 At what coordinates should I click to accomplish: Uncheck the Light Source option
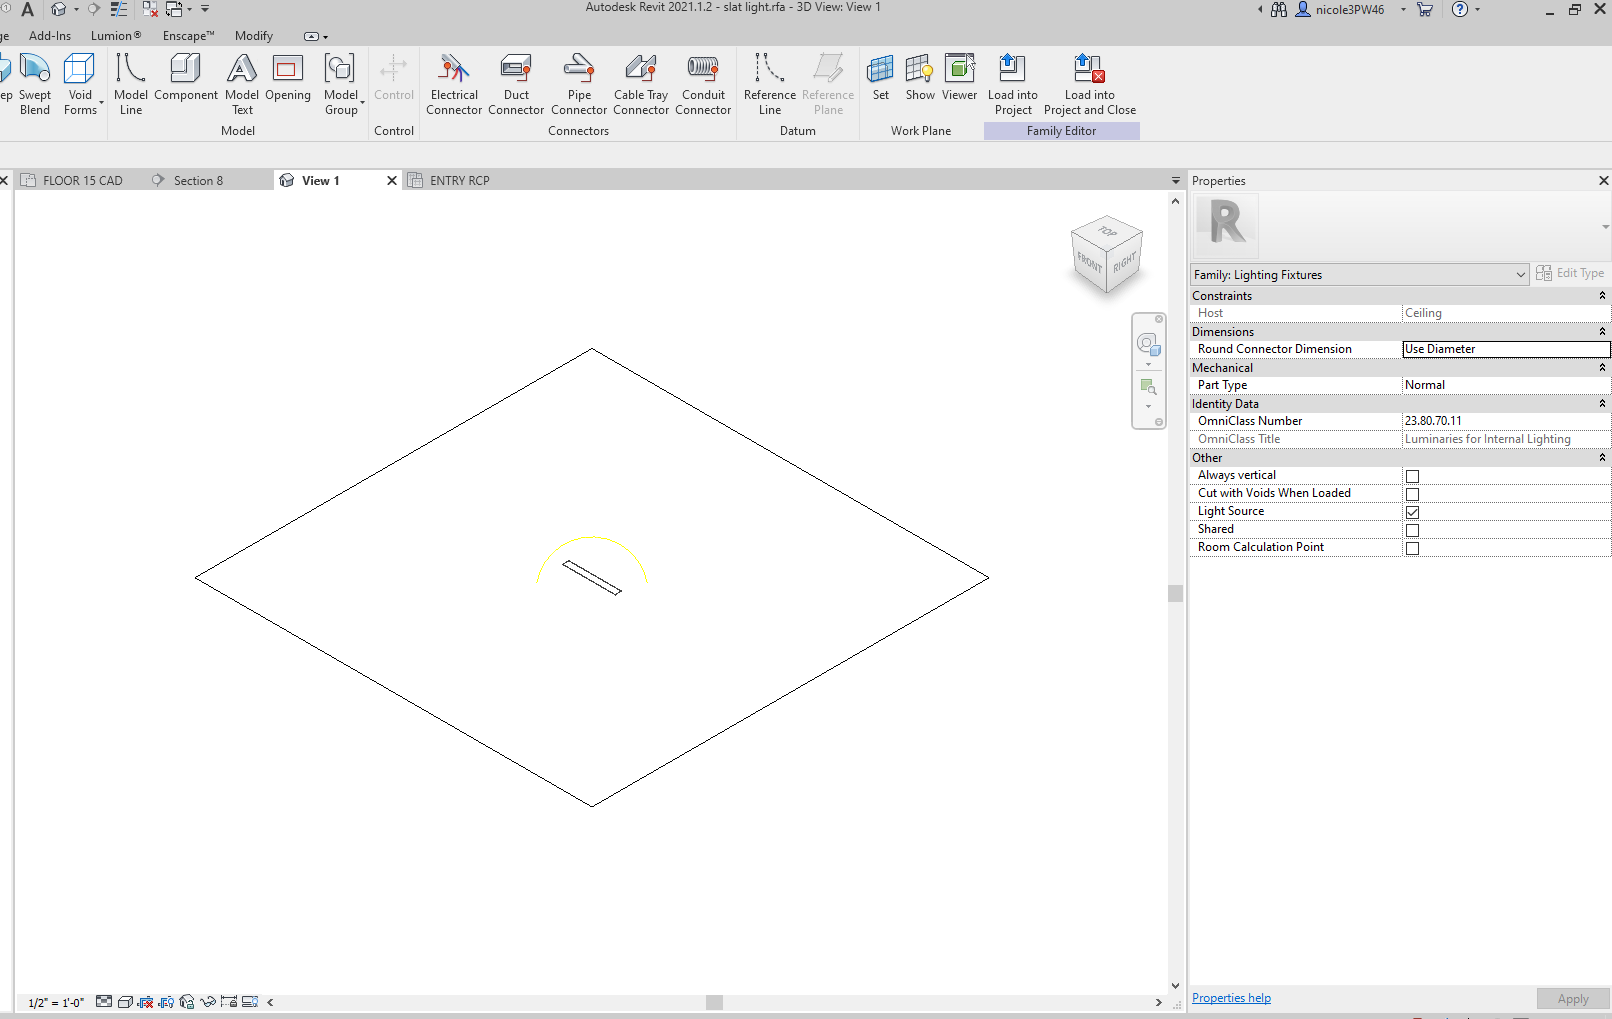[1412, 512]
